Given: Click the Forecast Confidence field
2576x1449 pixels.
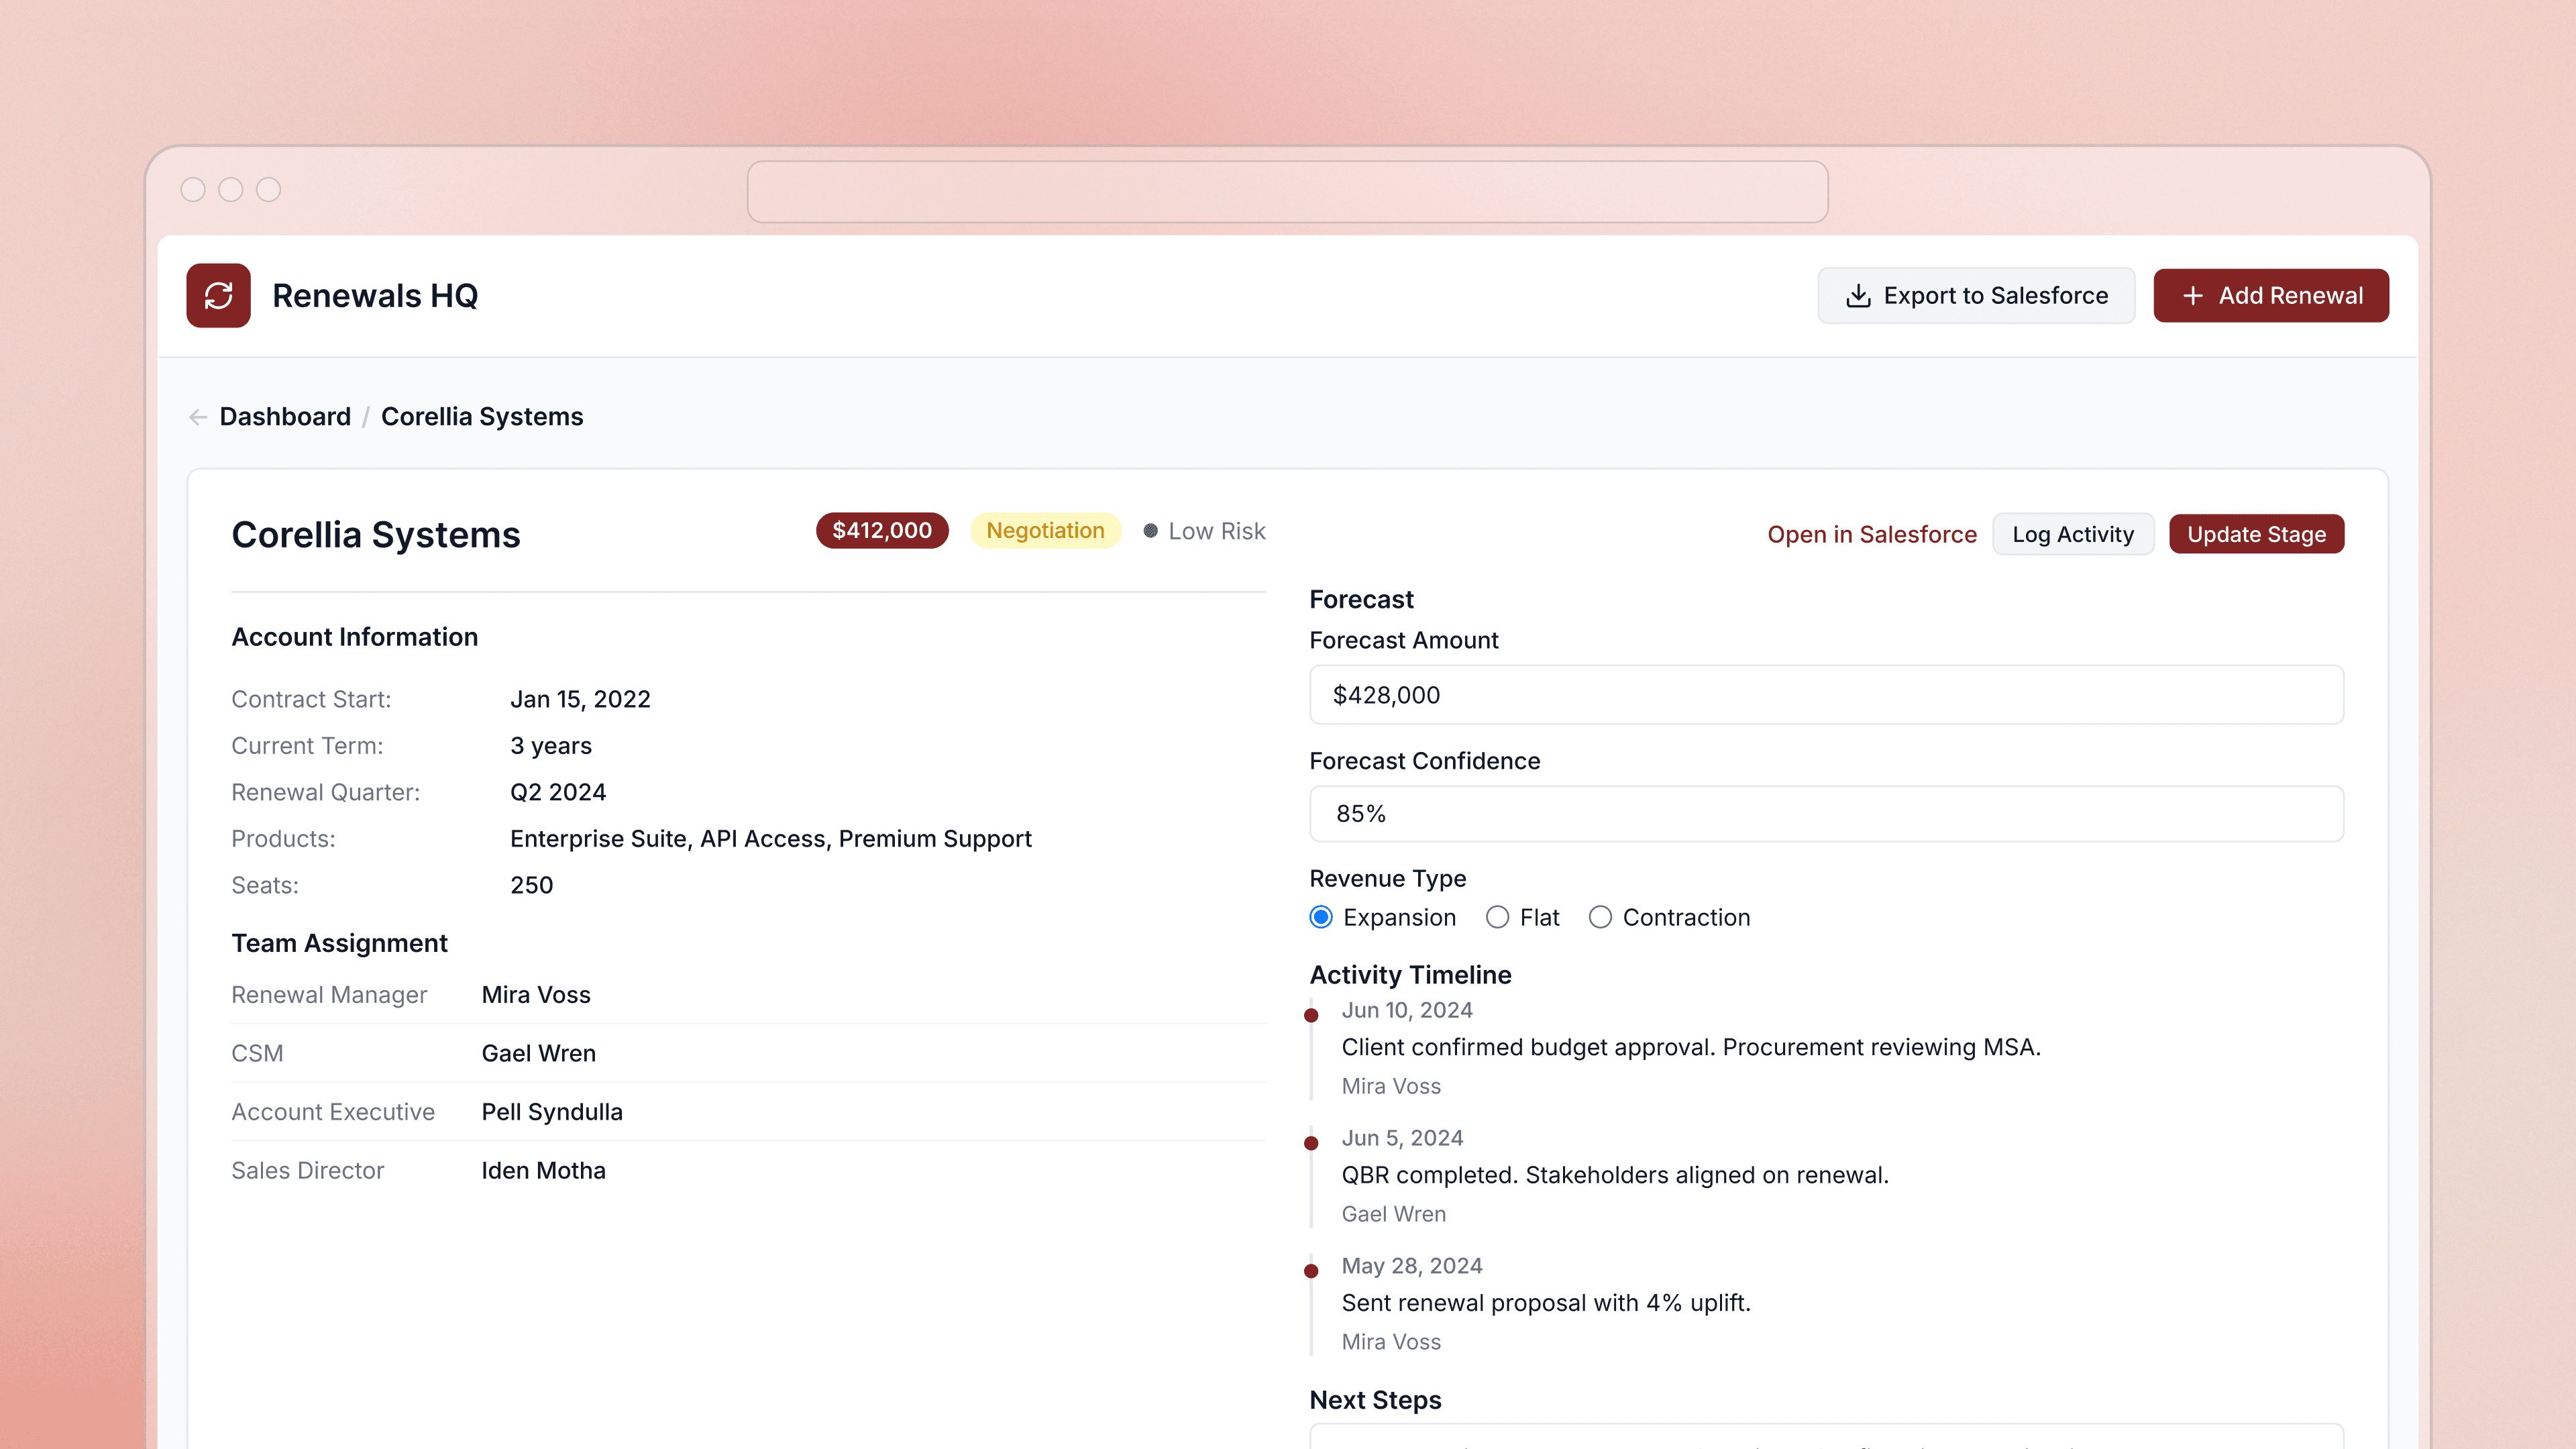Looking at the screenshot, I should tap(1826, 814).
